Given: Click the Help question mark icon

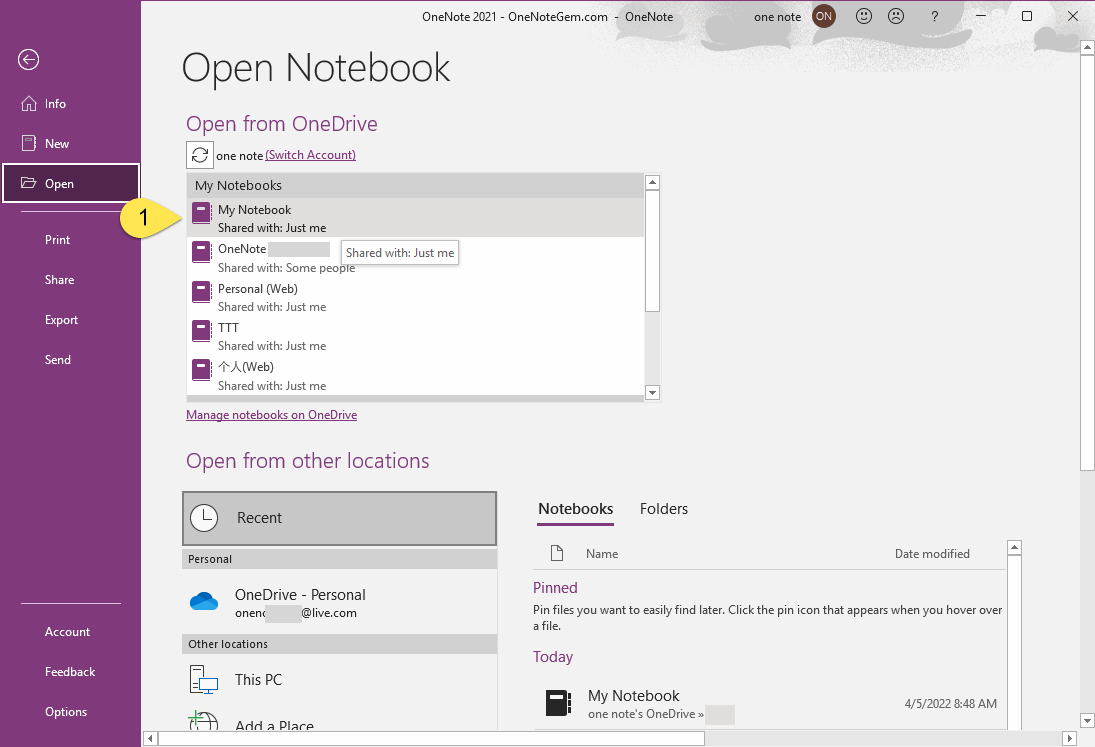Looking at the screenshot, I should point(933,16).
